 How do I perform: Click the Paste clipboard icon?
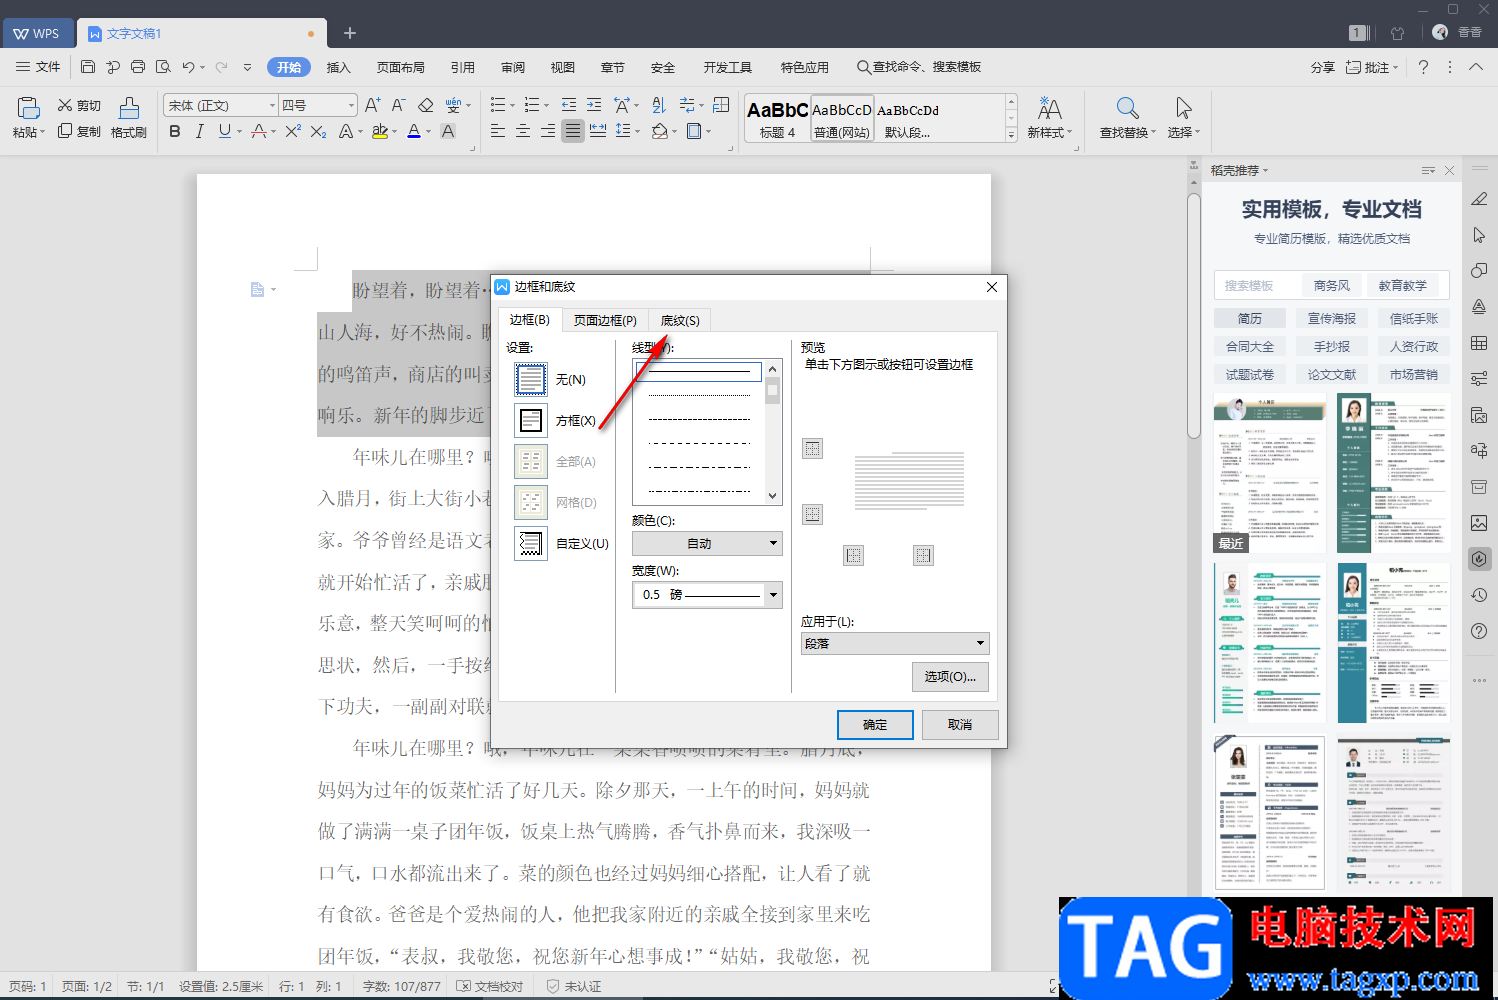click(28, 108)
